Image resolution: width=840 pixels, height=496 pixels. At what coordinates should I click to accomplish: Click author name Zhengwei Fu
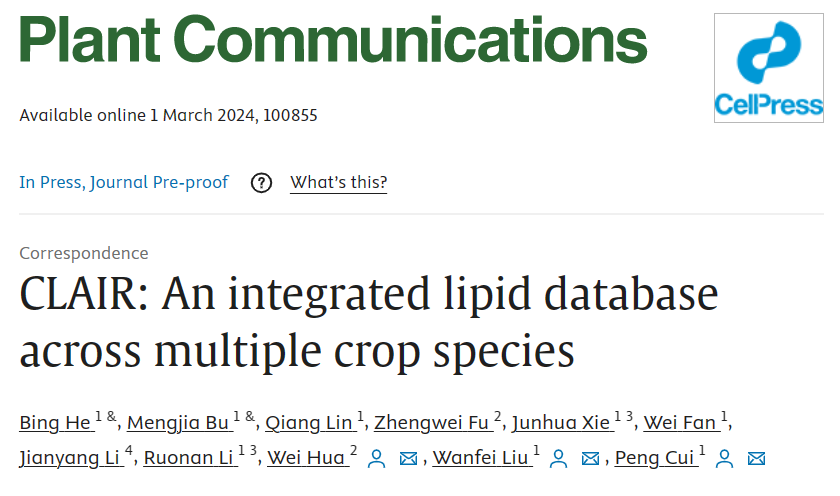(432, 423)
